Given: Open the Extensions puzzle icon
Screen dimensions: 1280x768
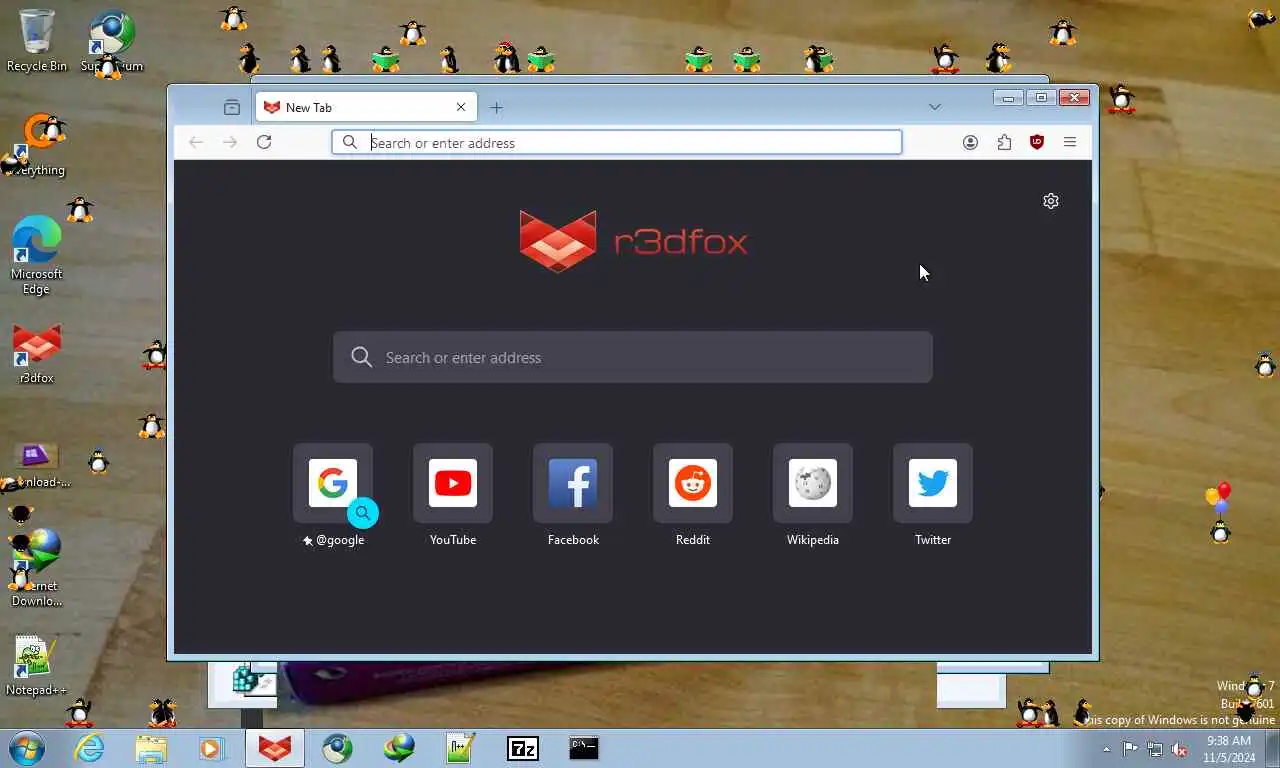Looking at the screenshot, I should [x=1004, y=142].
